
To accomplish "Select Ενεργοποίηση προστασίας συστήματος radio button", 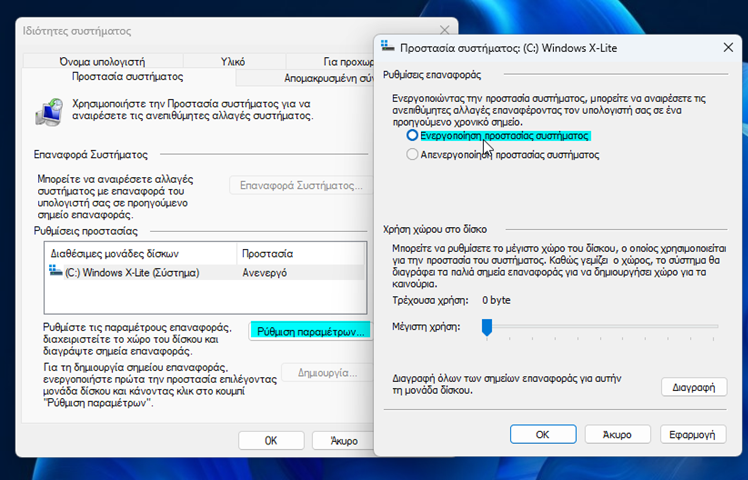I will pos(412,135).
